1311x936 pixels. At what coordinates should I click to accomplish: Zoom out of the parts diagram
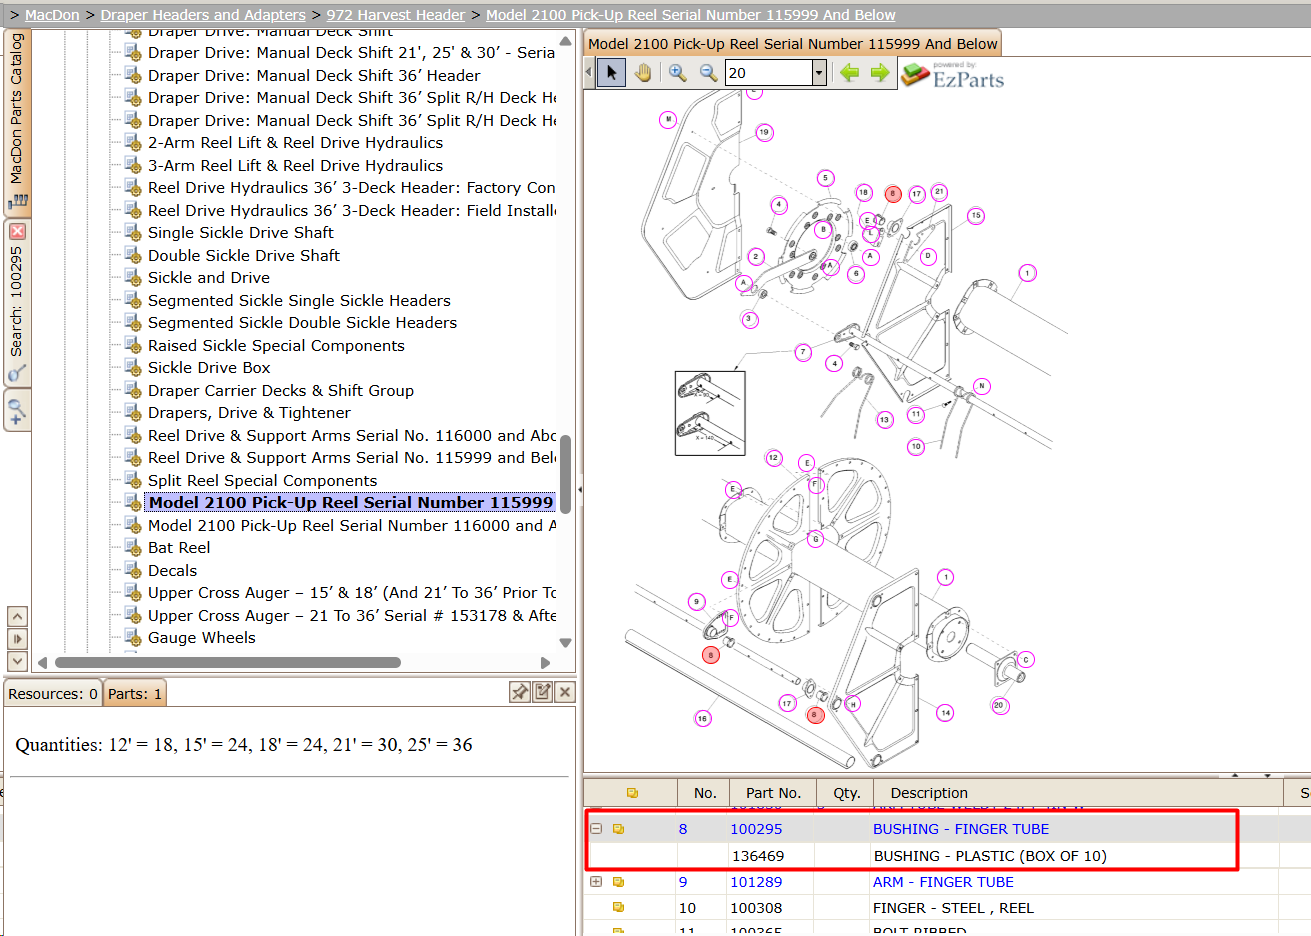[708, 73]
